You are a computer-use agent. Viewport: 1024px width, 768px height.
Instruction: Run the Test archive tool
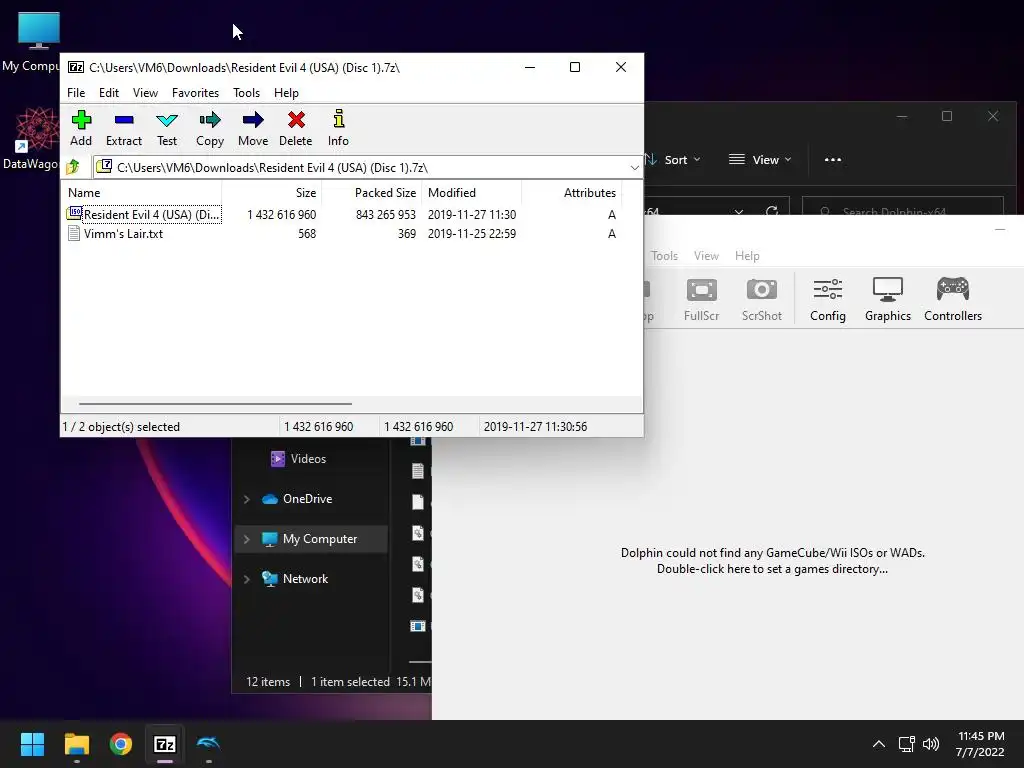pos(167,129)
